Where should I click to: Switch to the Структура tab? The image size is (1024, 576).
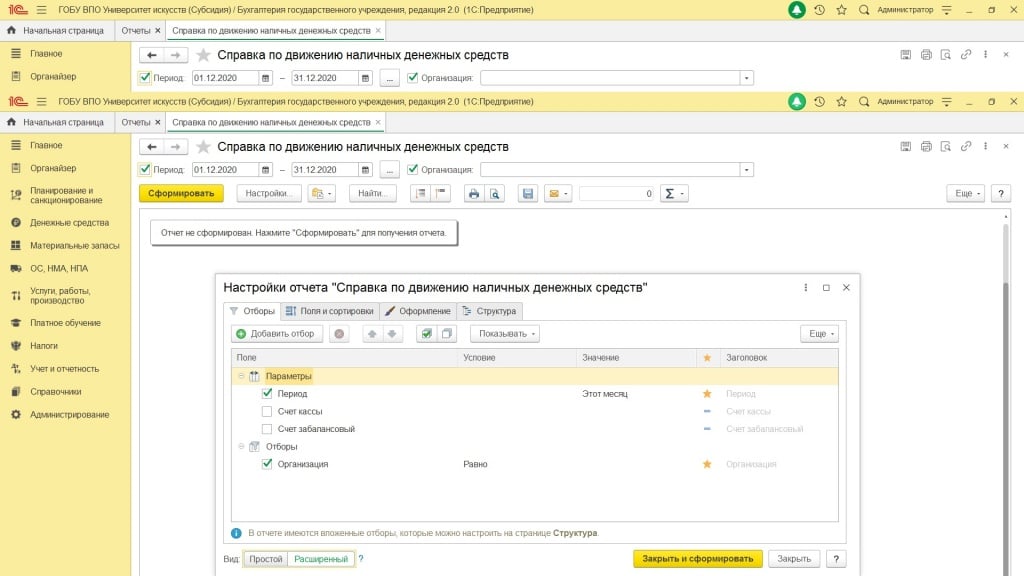489,311
